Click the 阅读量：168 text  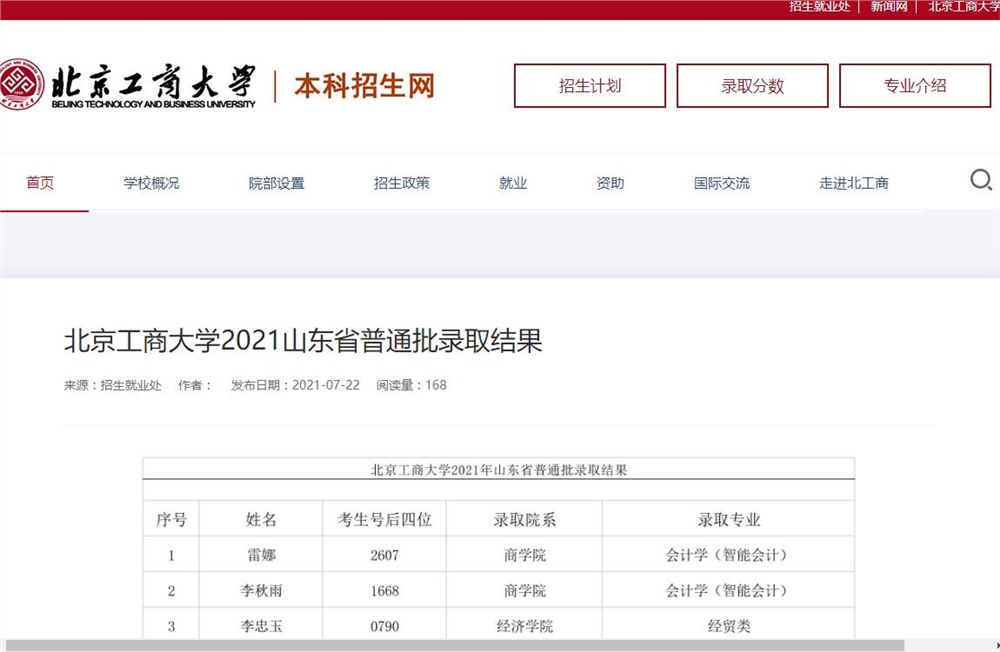[411, 385]
